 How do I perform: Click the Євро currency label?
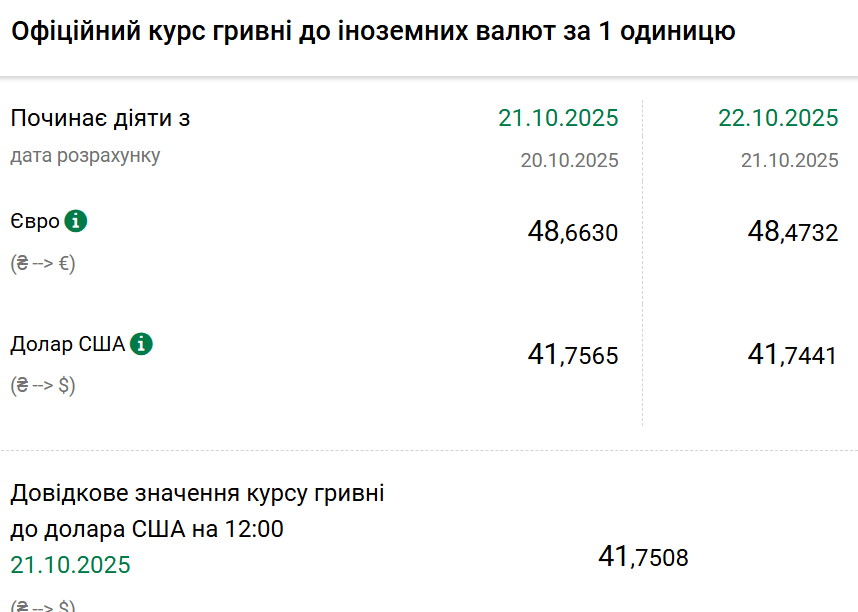(x=35, y=222)
